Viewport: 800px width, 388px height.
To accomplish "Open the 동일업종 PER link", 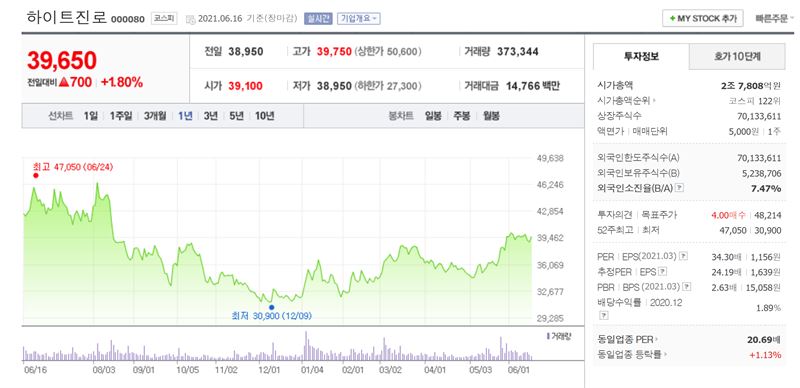I will tap(627, 339).
